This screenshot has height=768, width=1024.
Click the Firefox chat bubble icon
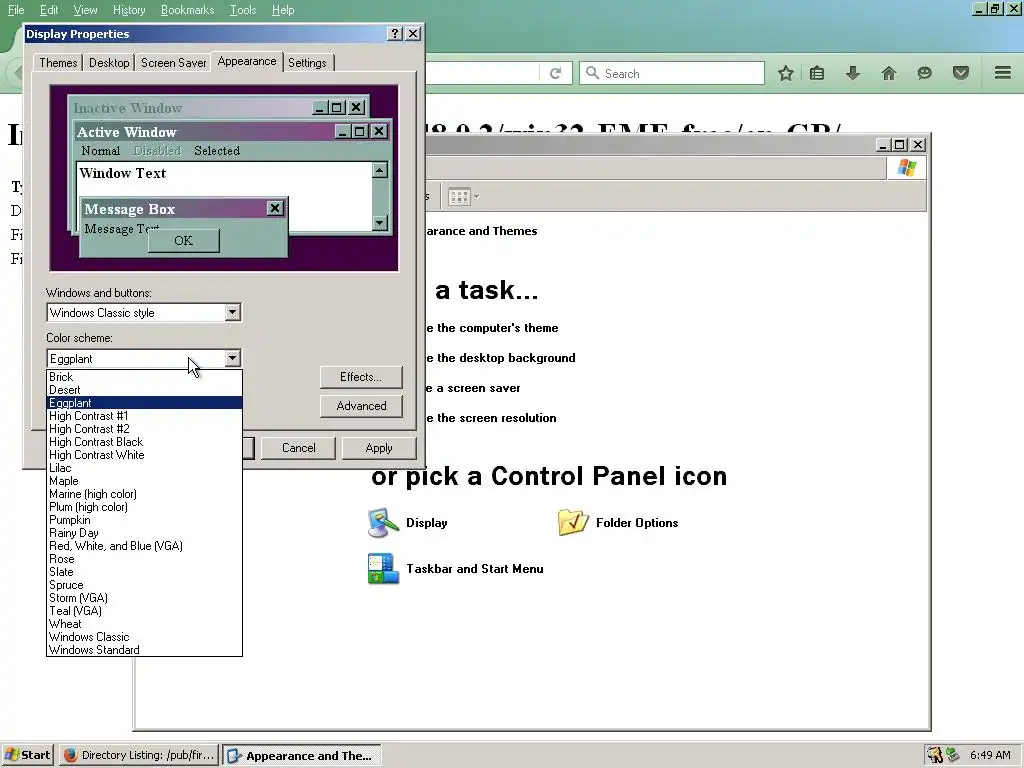[924, 73]
